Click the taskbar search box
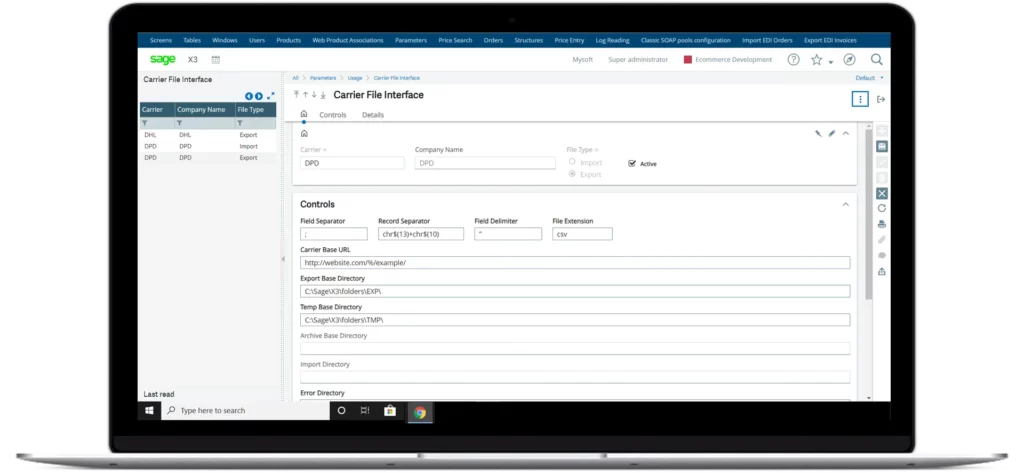The width and height of the screenshot is (1024, 473). [x=245, y=411]
